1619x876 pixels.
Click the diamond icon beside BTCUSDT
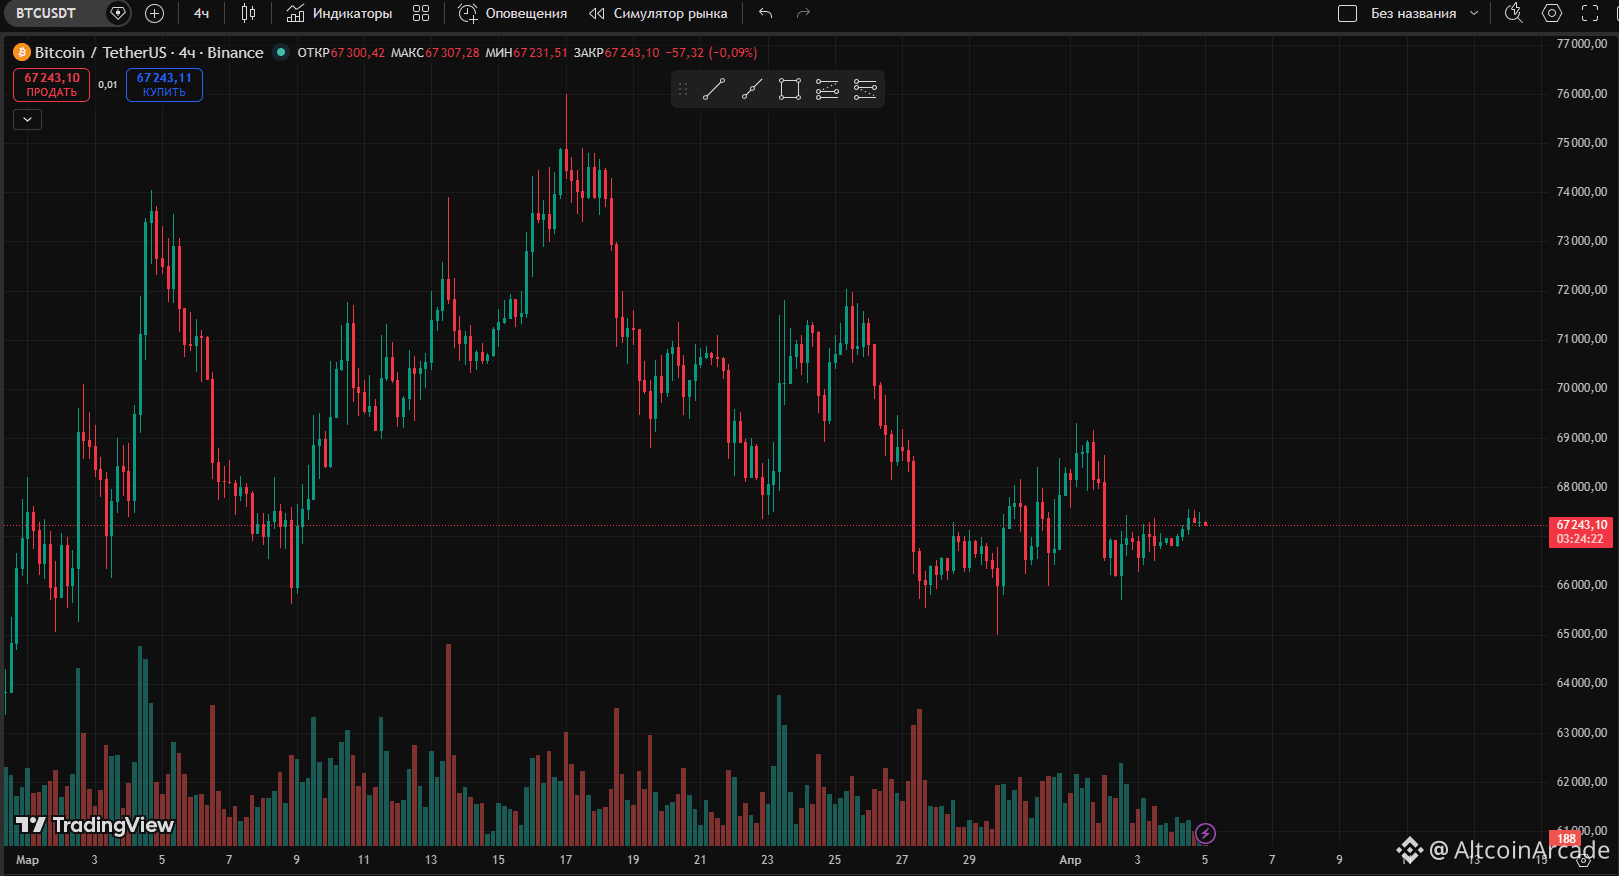click(118, 13)
